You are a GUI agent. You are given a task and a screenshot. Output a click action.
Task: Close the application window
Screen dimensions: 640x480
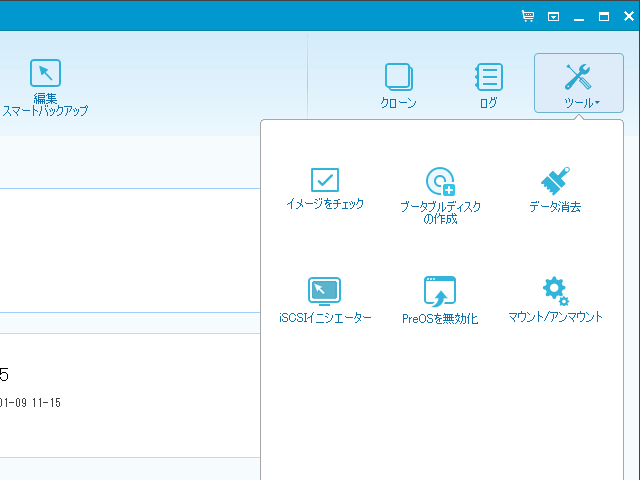tap(629, 16)
